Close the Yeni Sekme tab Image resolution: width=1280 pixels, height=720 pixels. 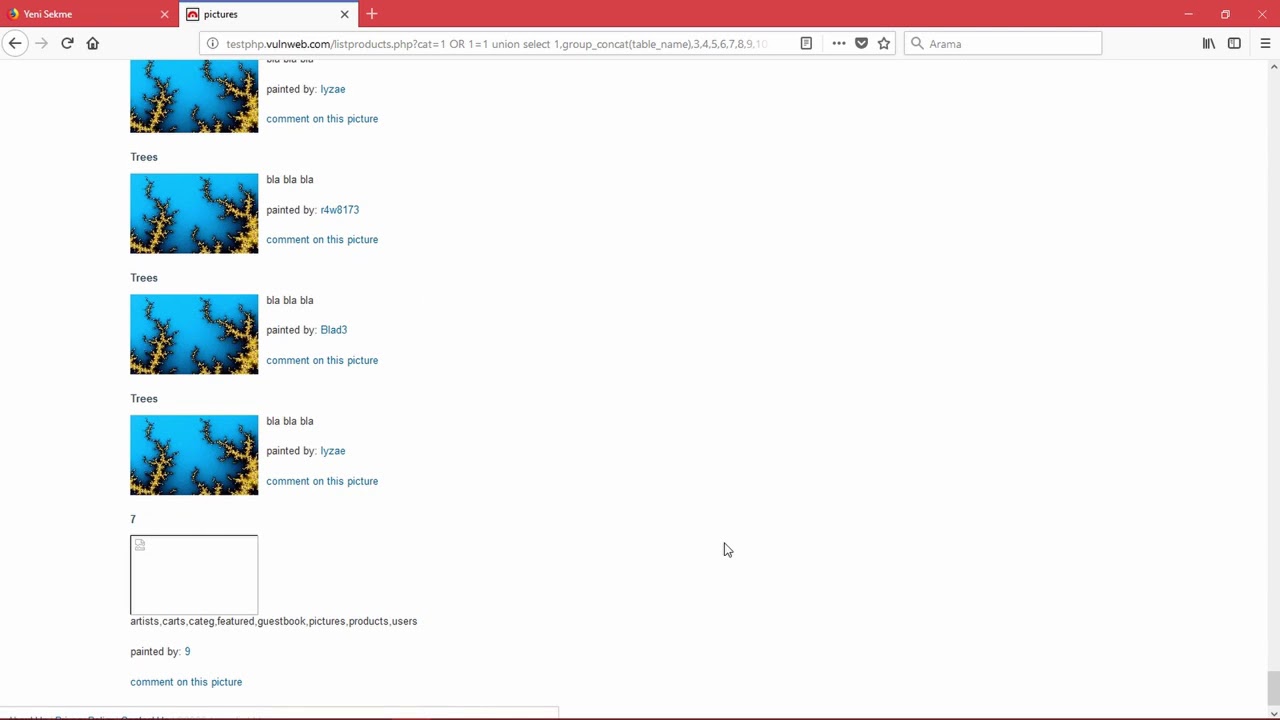point(165,14)
